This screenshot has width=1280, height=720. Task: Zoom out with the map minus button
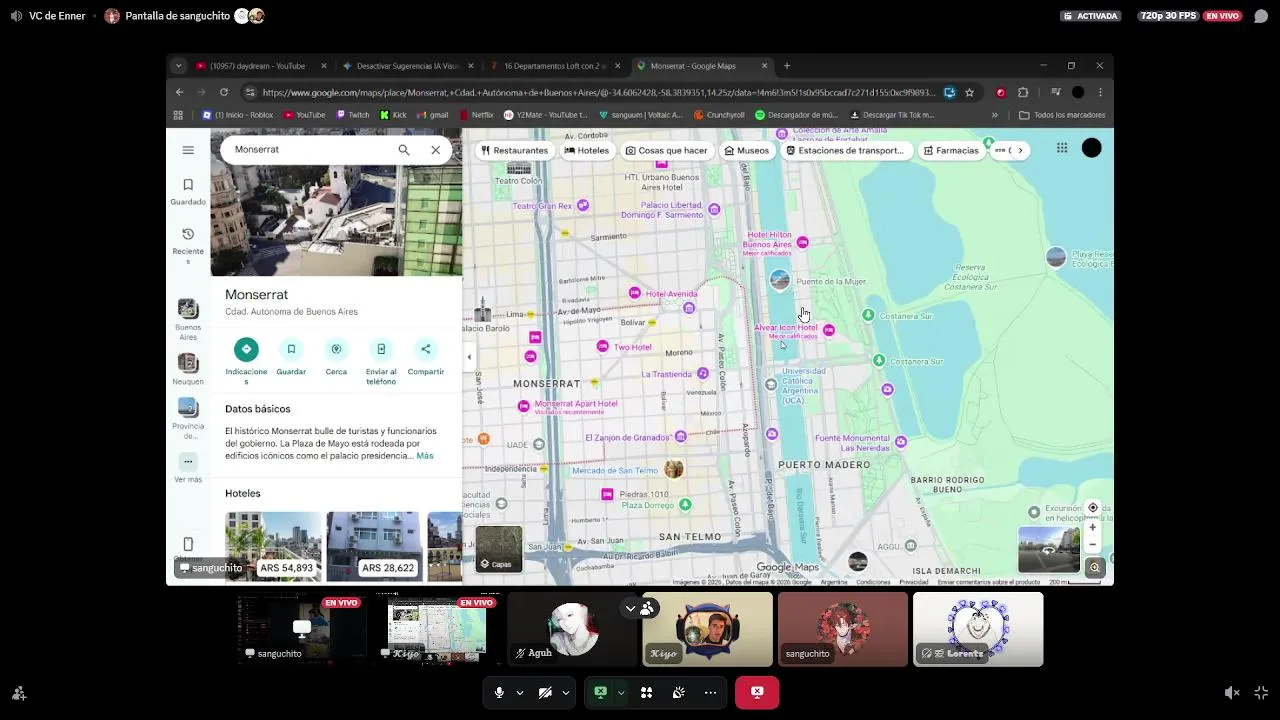(x=1093, y=545)
